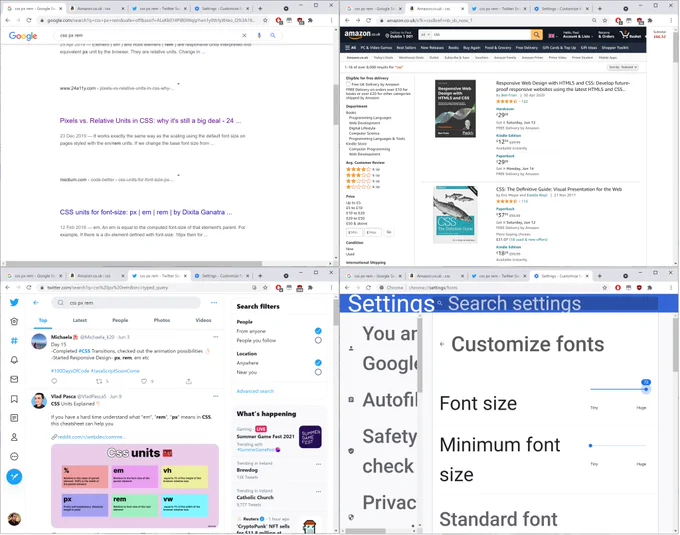Open the 'Responsive Web Design with HTML5' book title
The width and height of the screenshot is (680, 535).
(563, 86)
